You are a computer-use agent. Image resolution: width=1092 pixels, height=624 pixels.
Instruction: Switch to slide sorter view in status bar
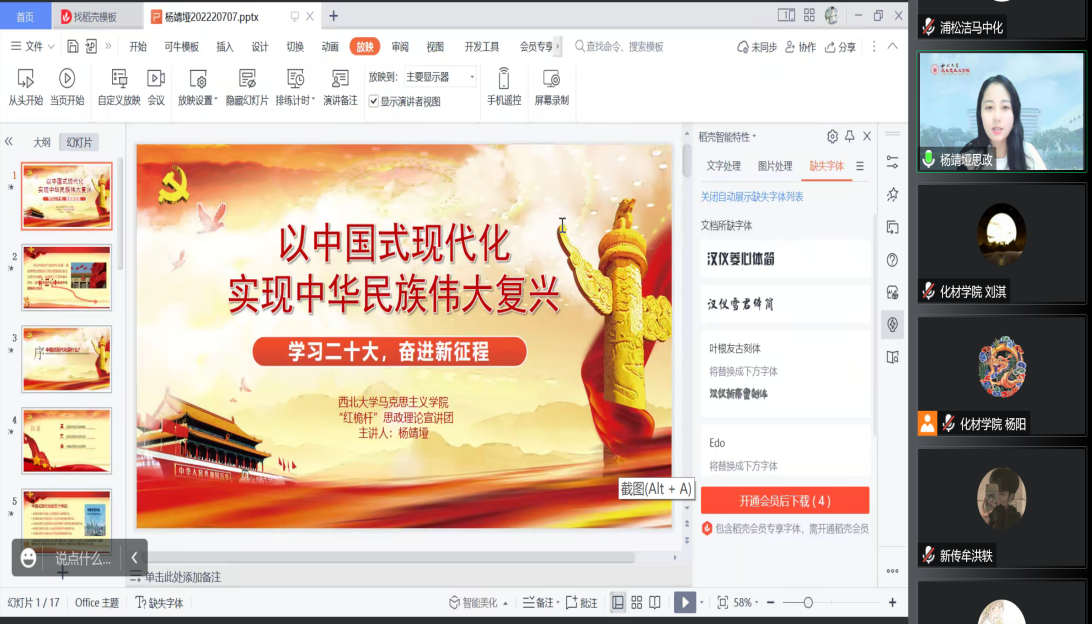point(636,602)
